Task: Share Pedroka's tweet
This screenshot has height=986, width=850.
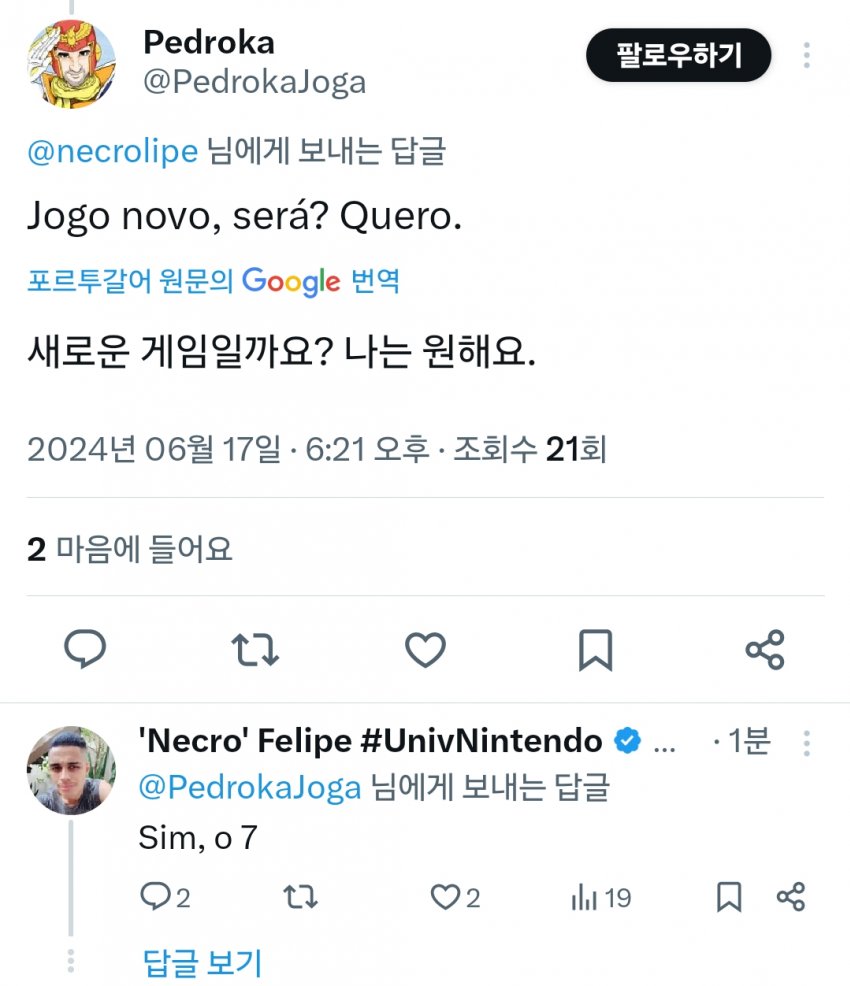Action: [x=765, y=651]
